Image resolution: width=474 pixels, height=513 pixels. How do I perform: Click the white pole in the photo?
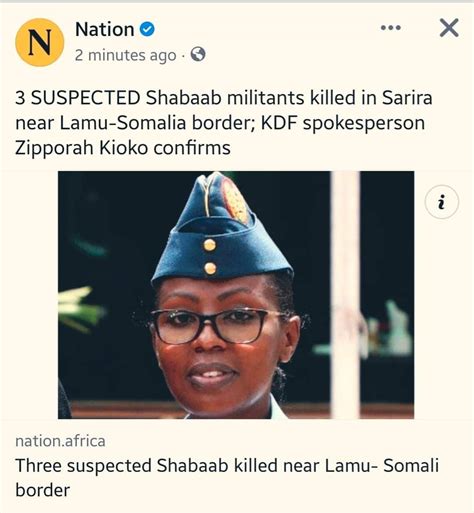coord(345,295)
